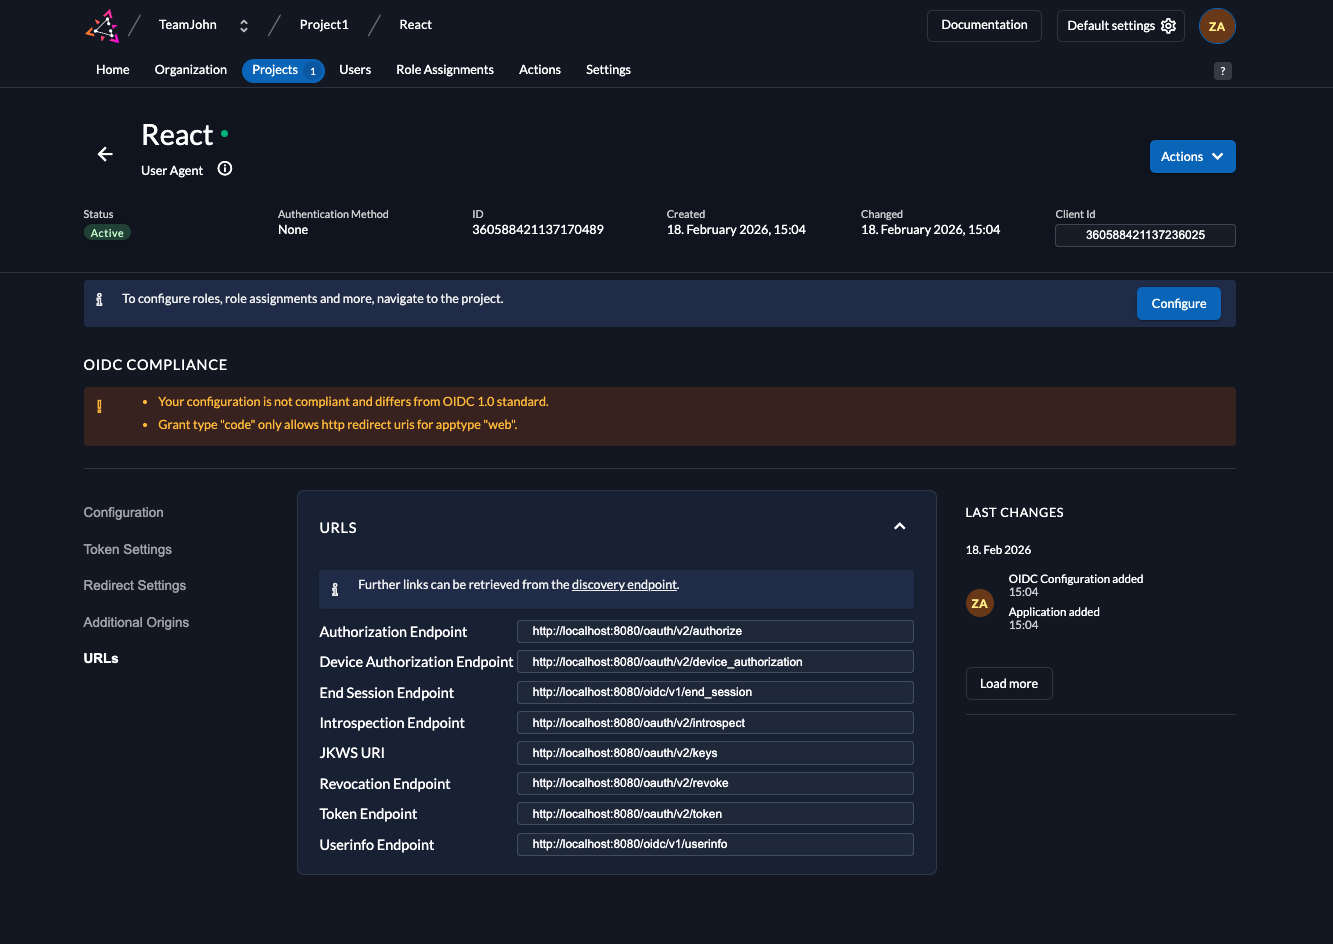Go to Redirect Settings section
The image size is (1333, 944).
point(135,585)
